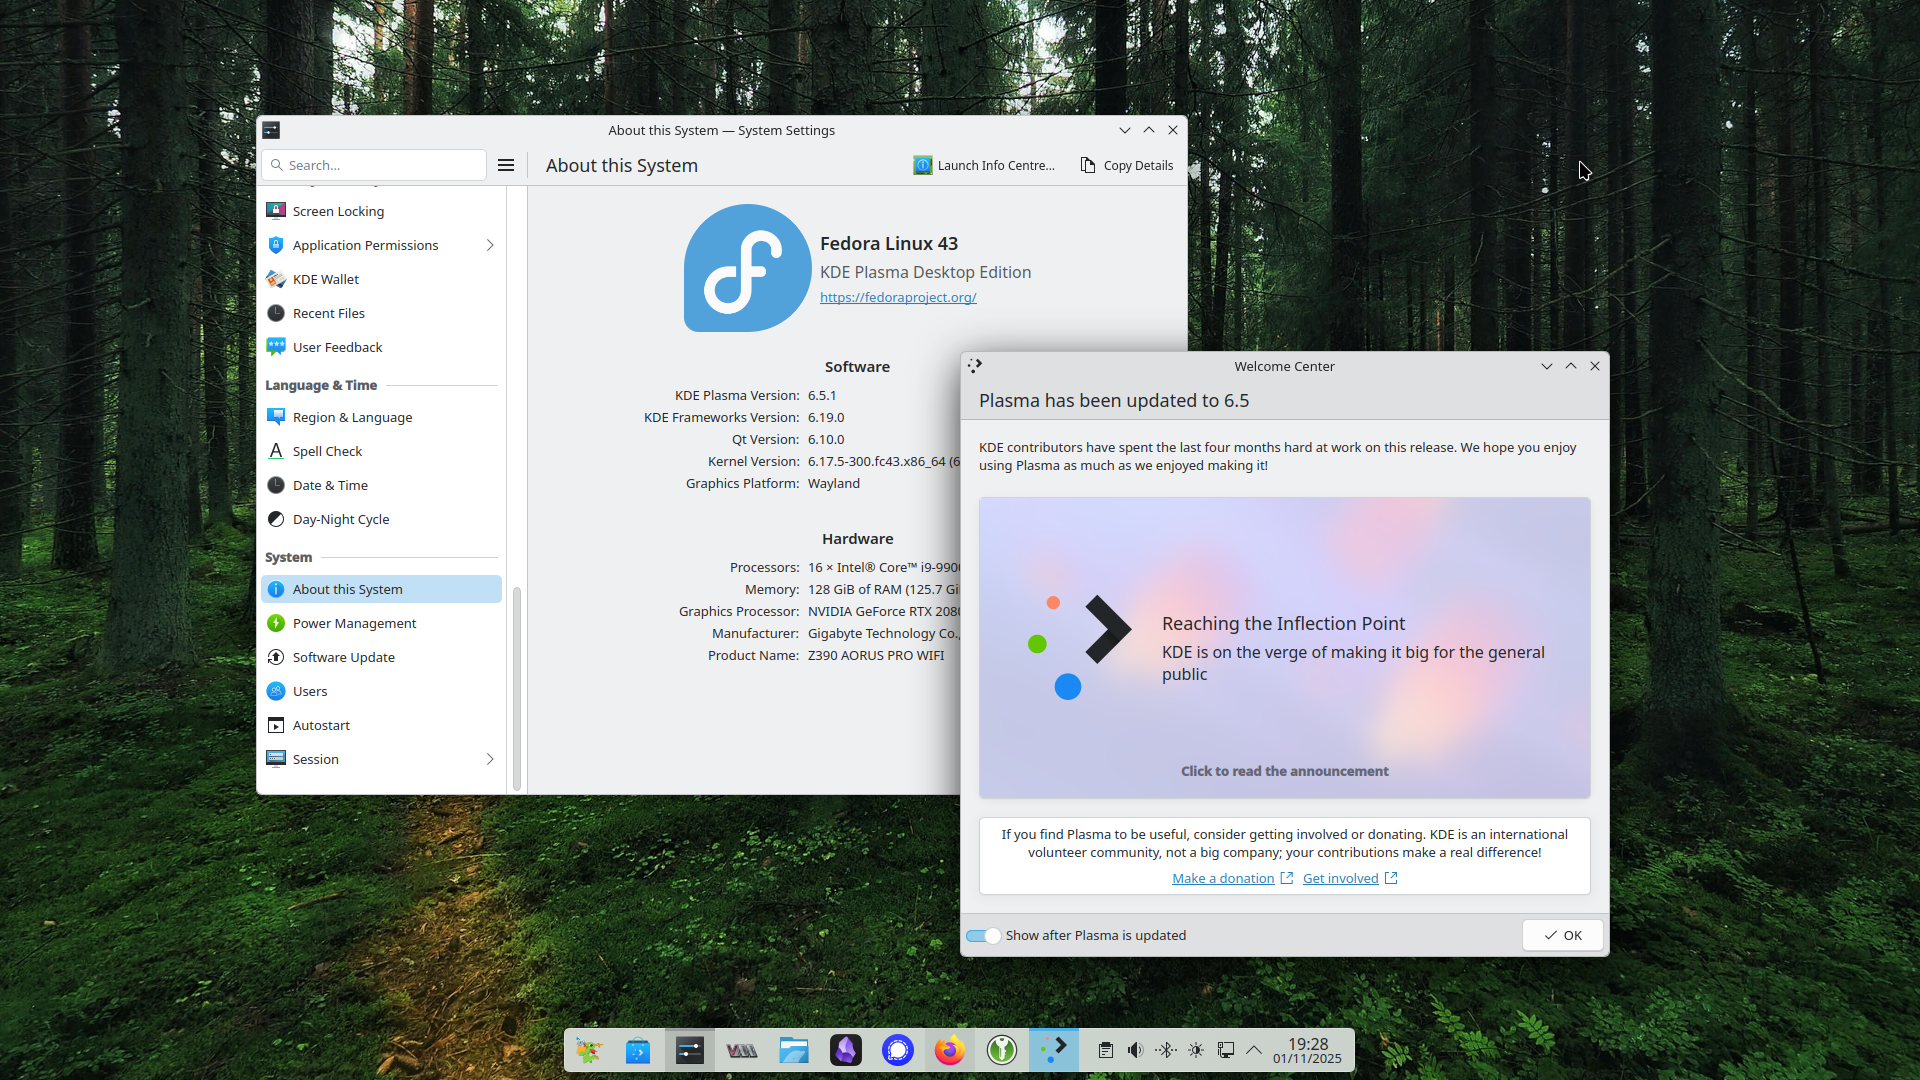This screenshot has width=1920, height=1080.
Task: Click OK in Welcome Center
Action: tap(1562, 935)
